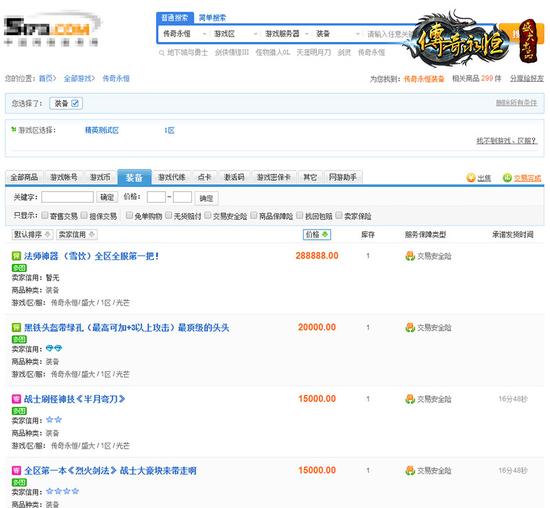Click the orange search button
Screen dimensions: 550x508
[522, 34]
